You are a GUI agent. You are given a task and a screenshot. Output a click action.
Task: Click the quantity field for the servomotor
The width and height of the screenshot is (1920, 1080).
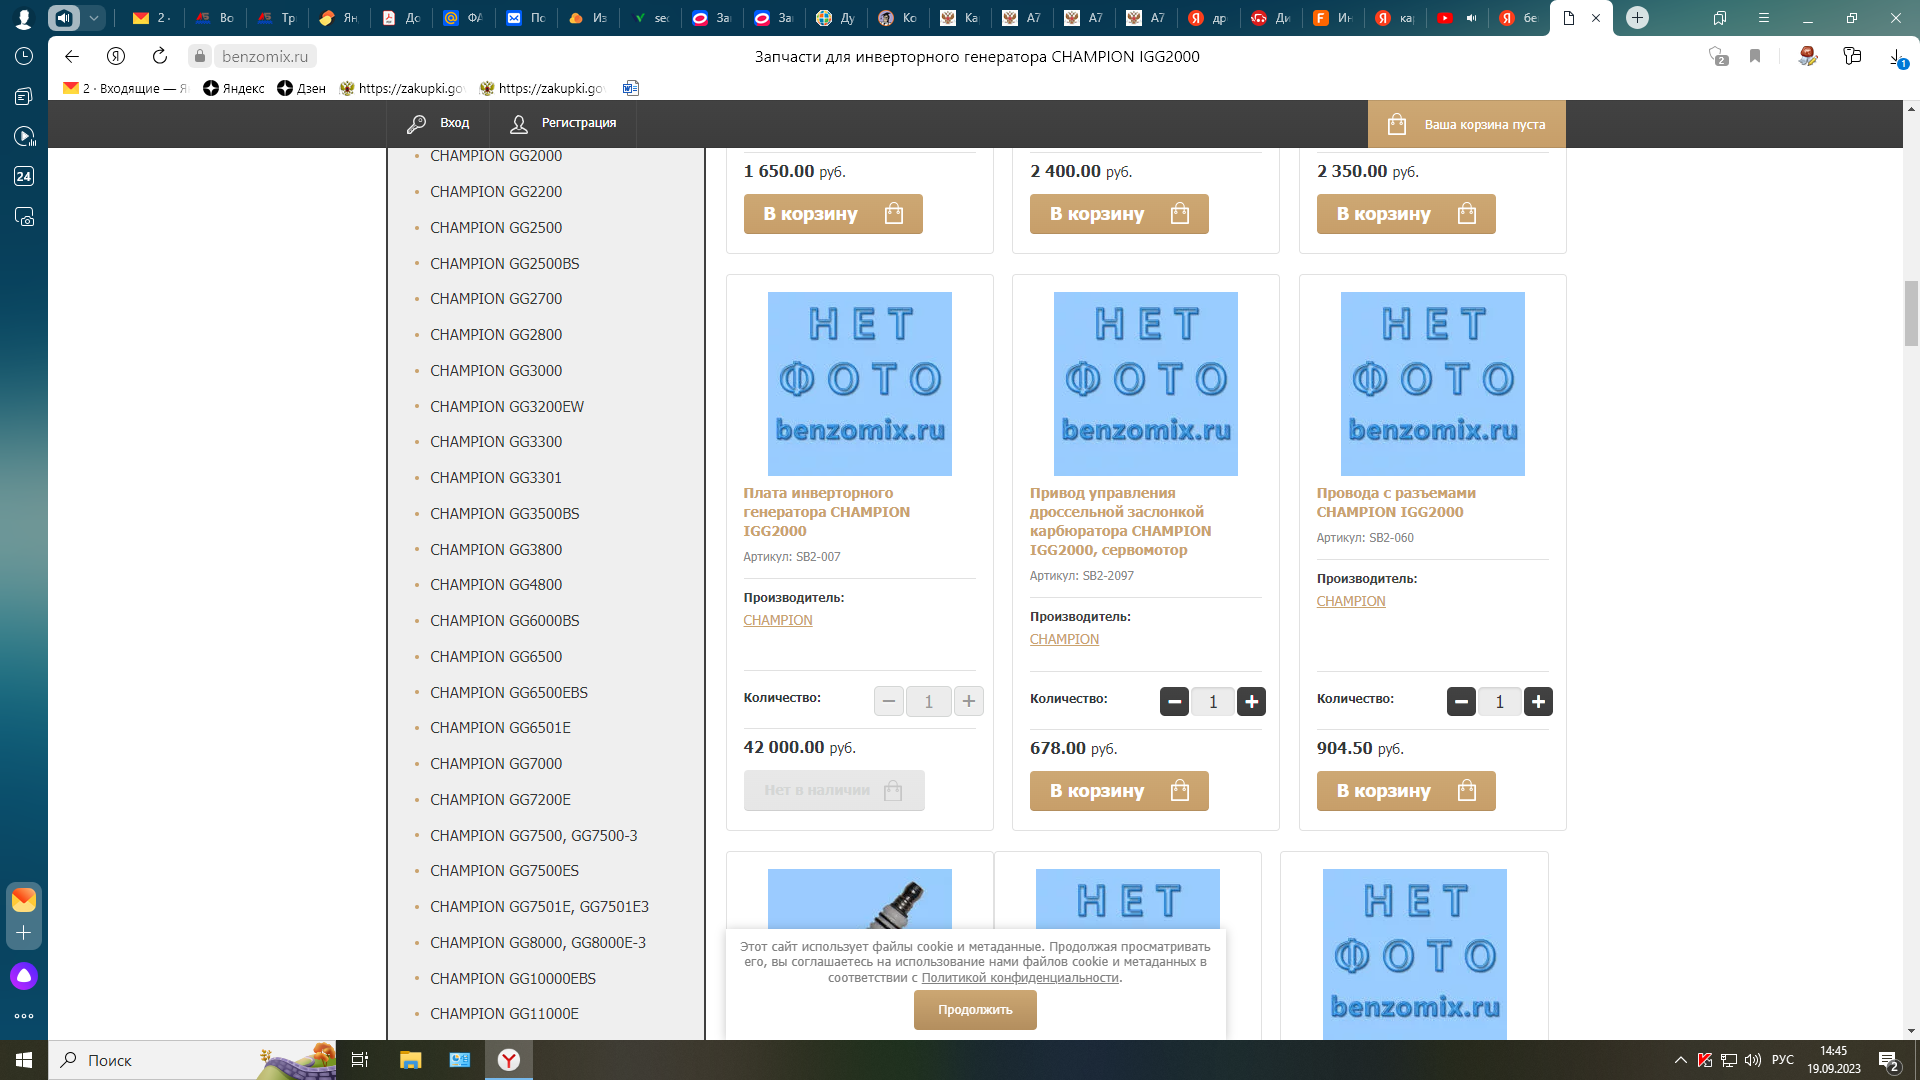point(1212,702)
